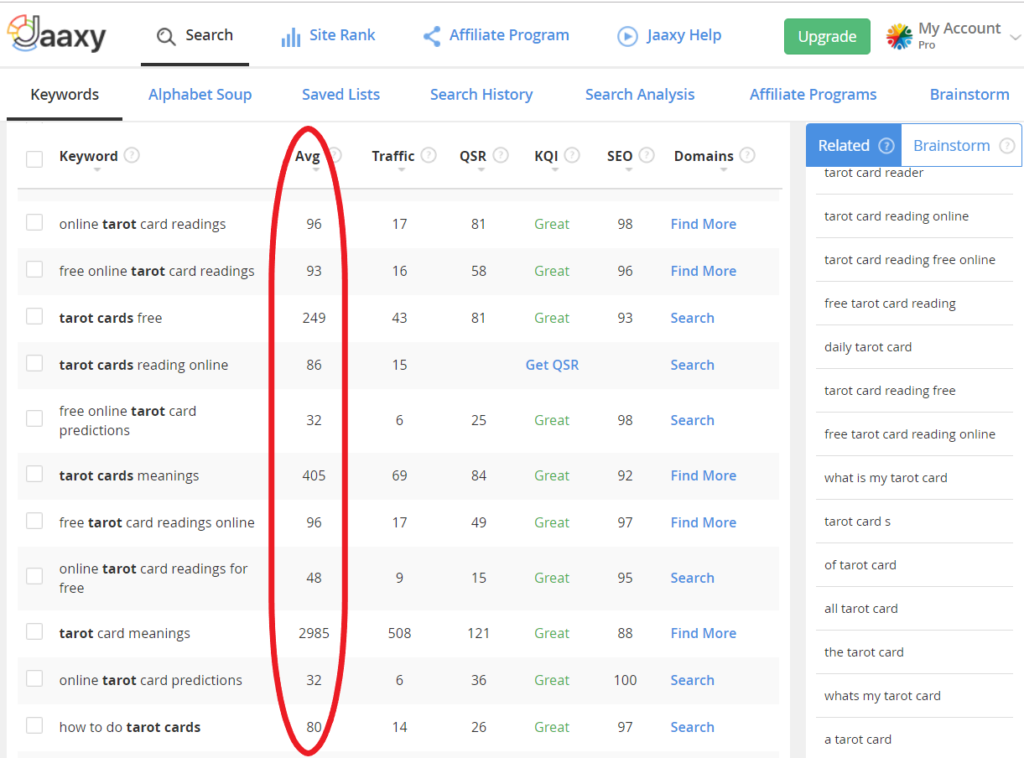
Task: Open the help tooltip beside the KQI header
Action: click(572, 155)
